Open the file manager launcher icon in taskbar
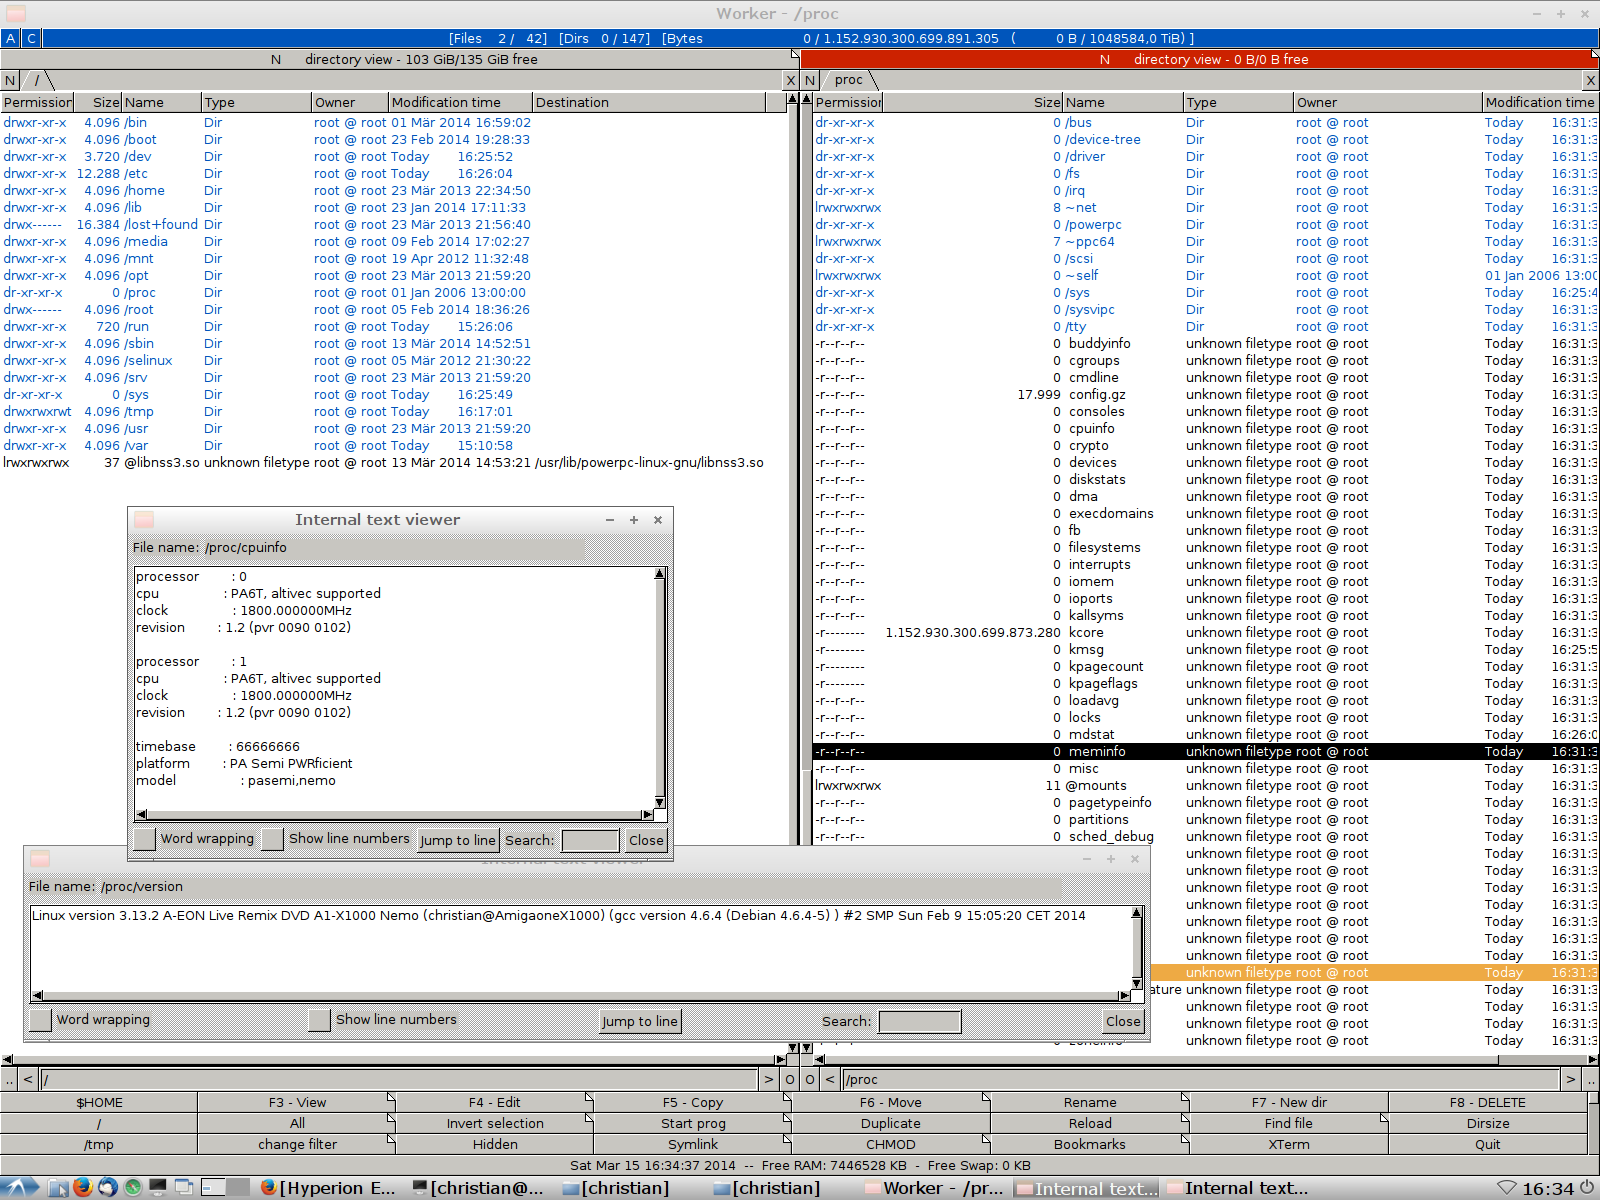 click(58, 1187)
